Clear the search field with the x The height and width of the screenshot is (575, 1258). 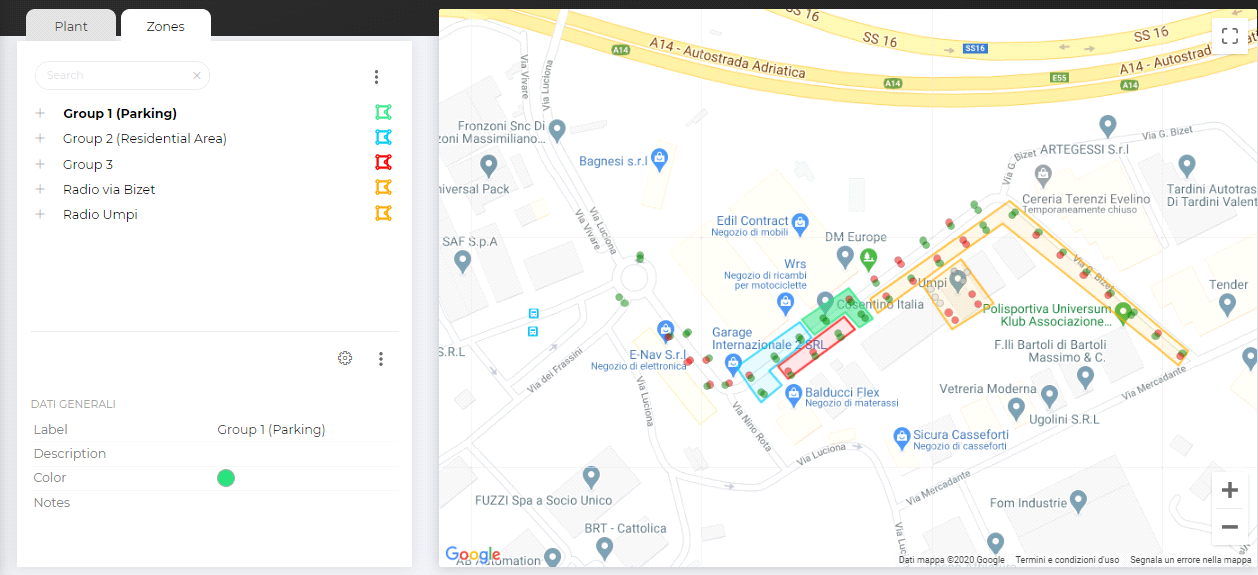(x=197, y=75)
